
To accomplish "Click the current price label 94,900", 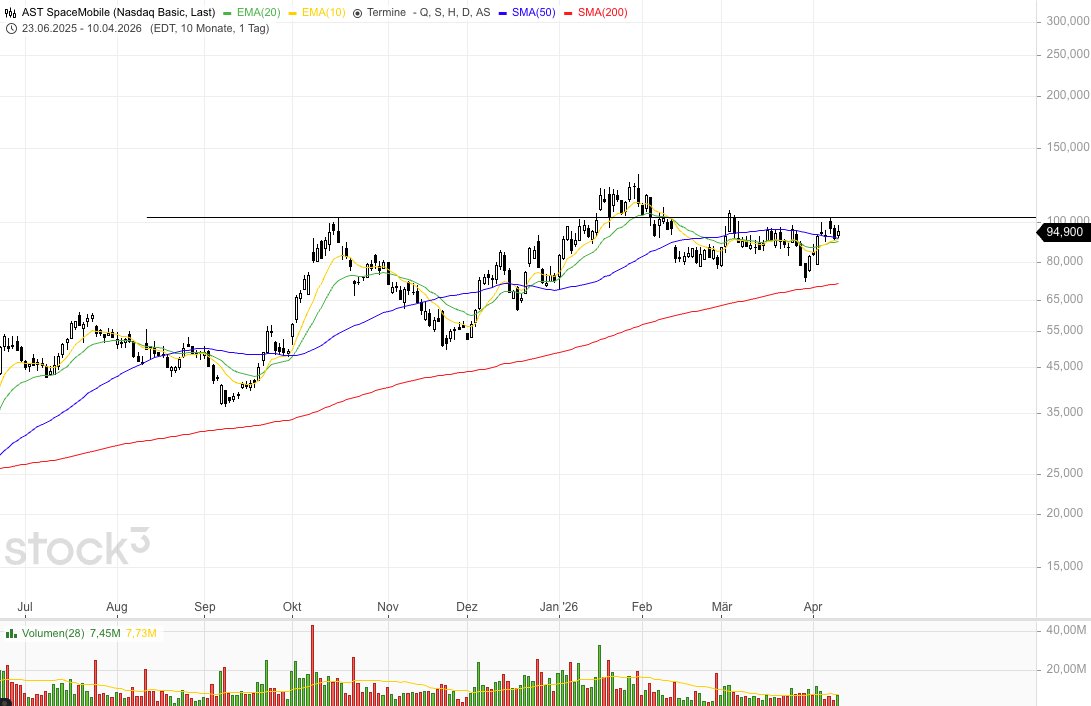I will point(1065,232).
